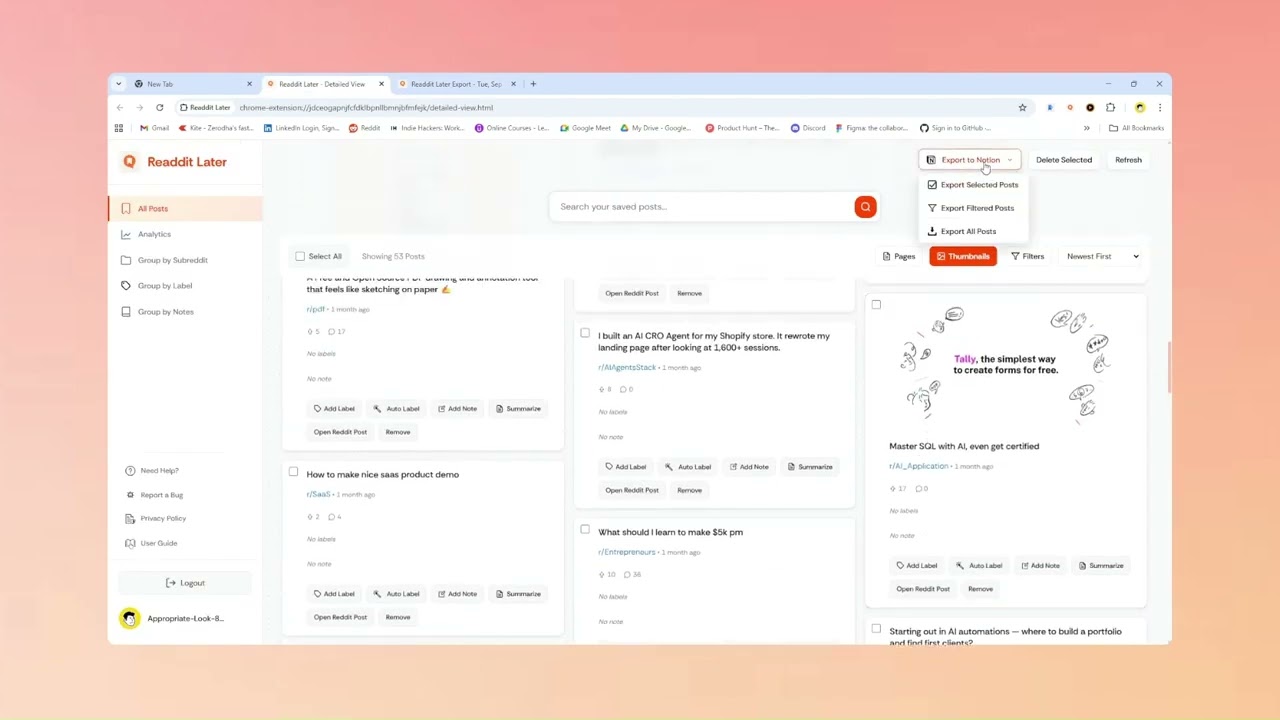Click the Report a Bug link
The width and height of the screenshot is (1280, 720).
(x=154, y=495)
